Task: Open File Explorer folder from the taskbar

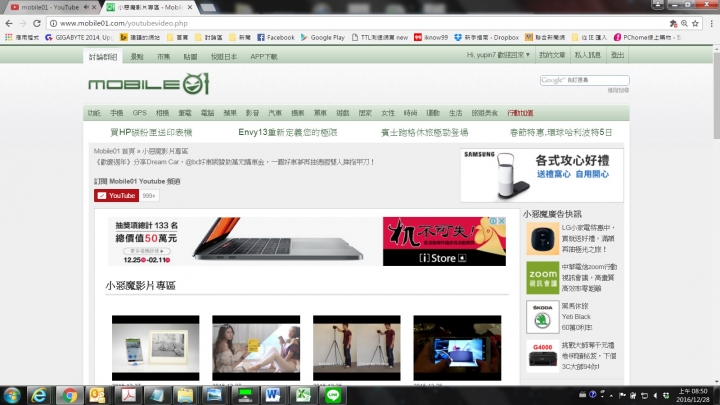Action: coord(186,395)
